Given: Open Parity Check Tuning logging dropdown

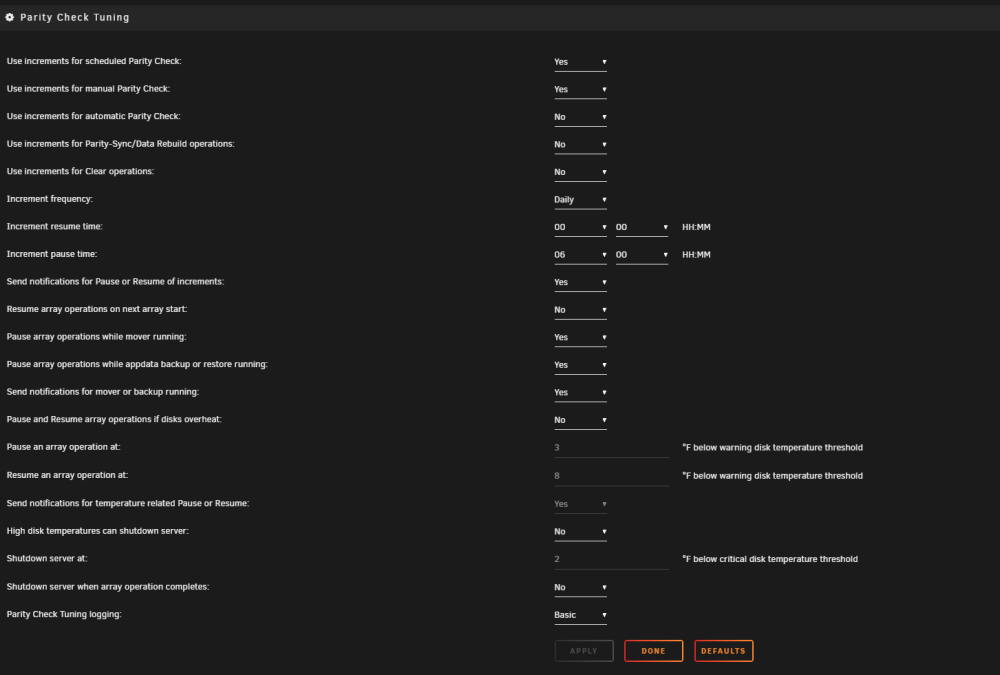Looking at the screenshot, I should tap(580, 615).
